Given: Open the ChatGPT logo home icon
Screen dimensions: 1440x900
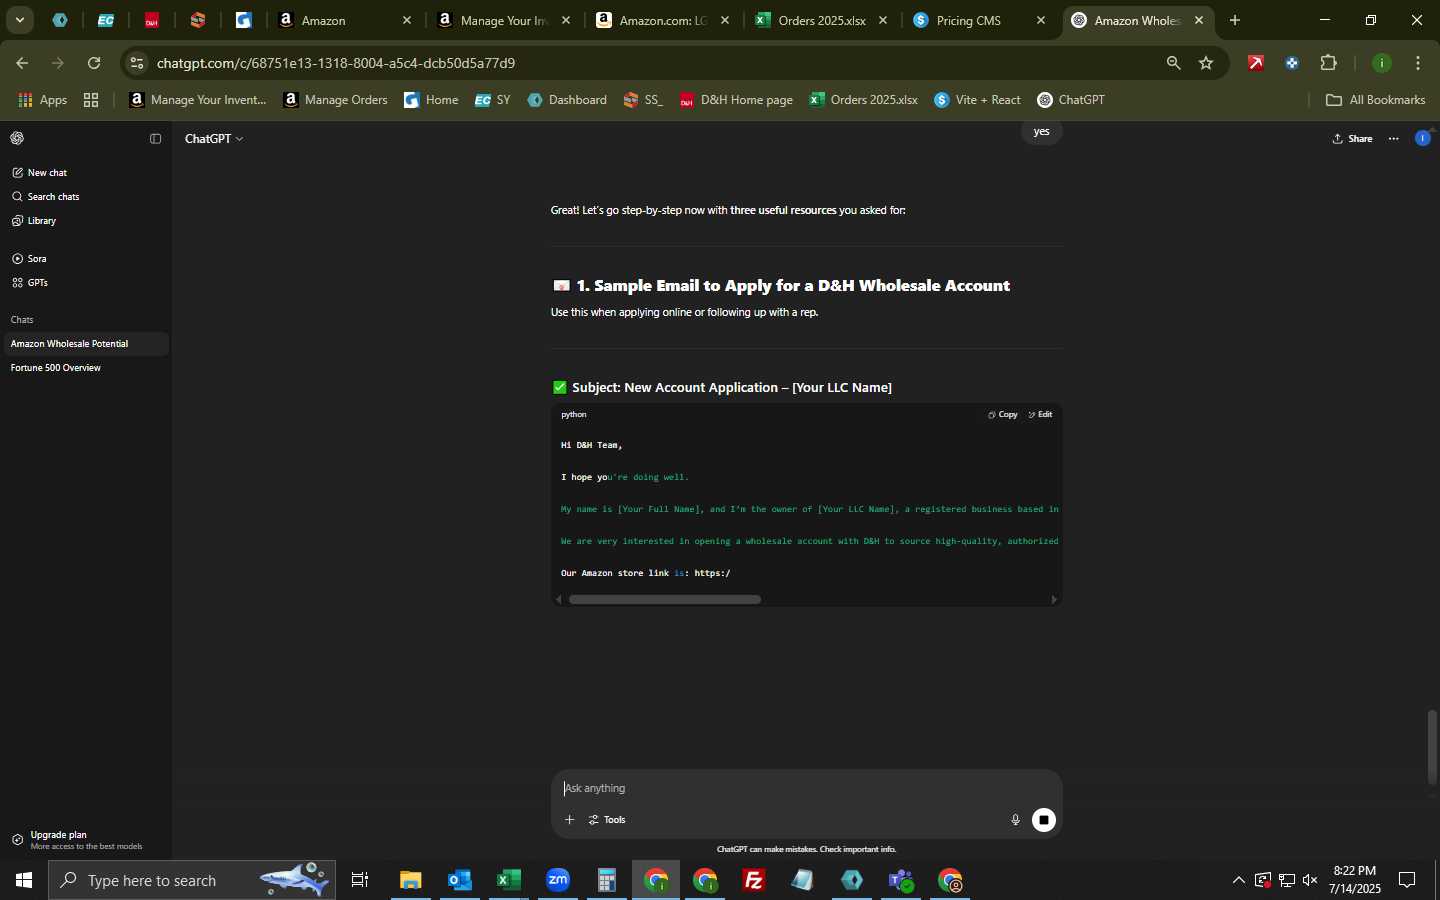Looking at the screenshot, I should pyautogui.click(x=17, y=138).
